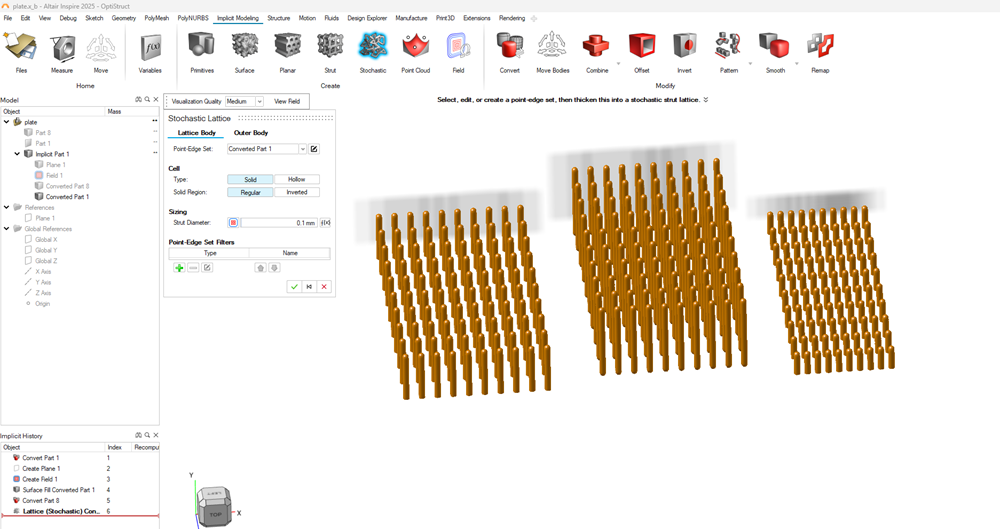The width and height of the screenshot is (1000, 529).
Task: Click the Strut lattice icon
Action: 330,46
